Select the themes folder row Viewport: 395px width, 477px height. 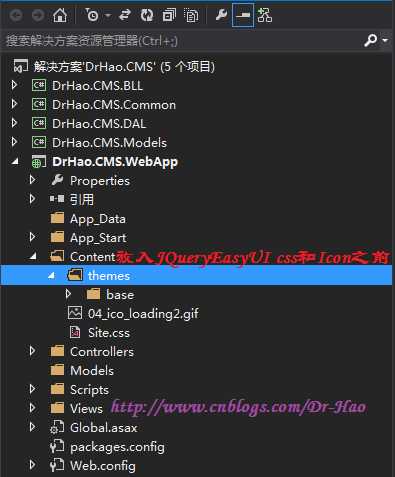pyautogui.click(x=197, y=276)
